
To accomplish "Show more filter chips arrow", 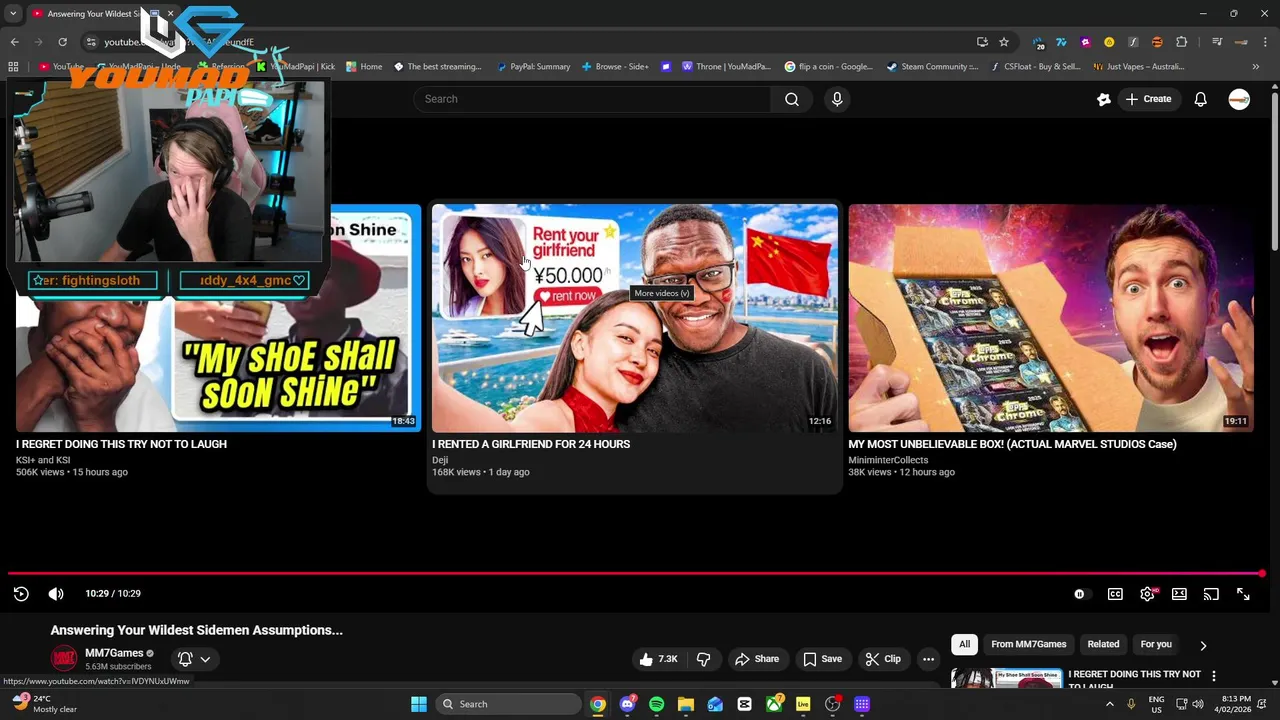I will point(1203,645).
